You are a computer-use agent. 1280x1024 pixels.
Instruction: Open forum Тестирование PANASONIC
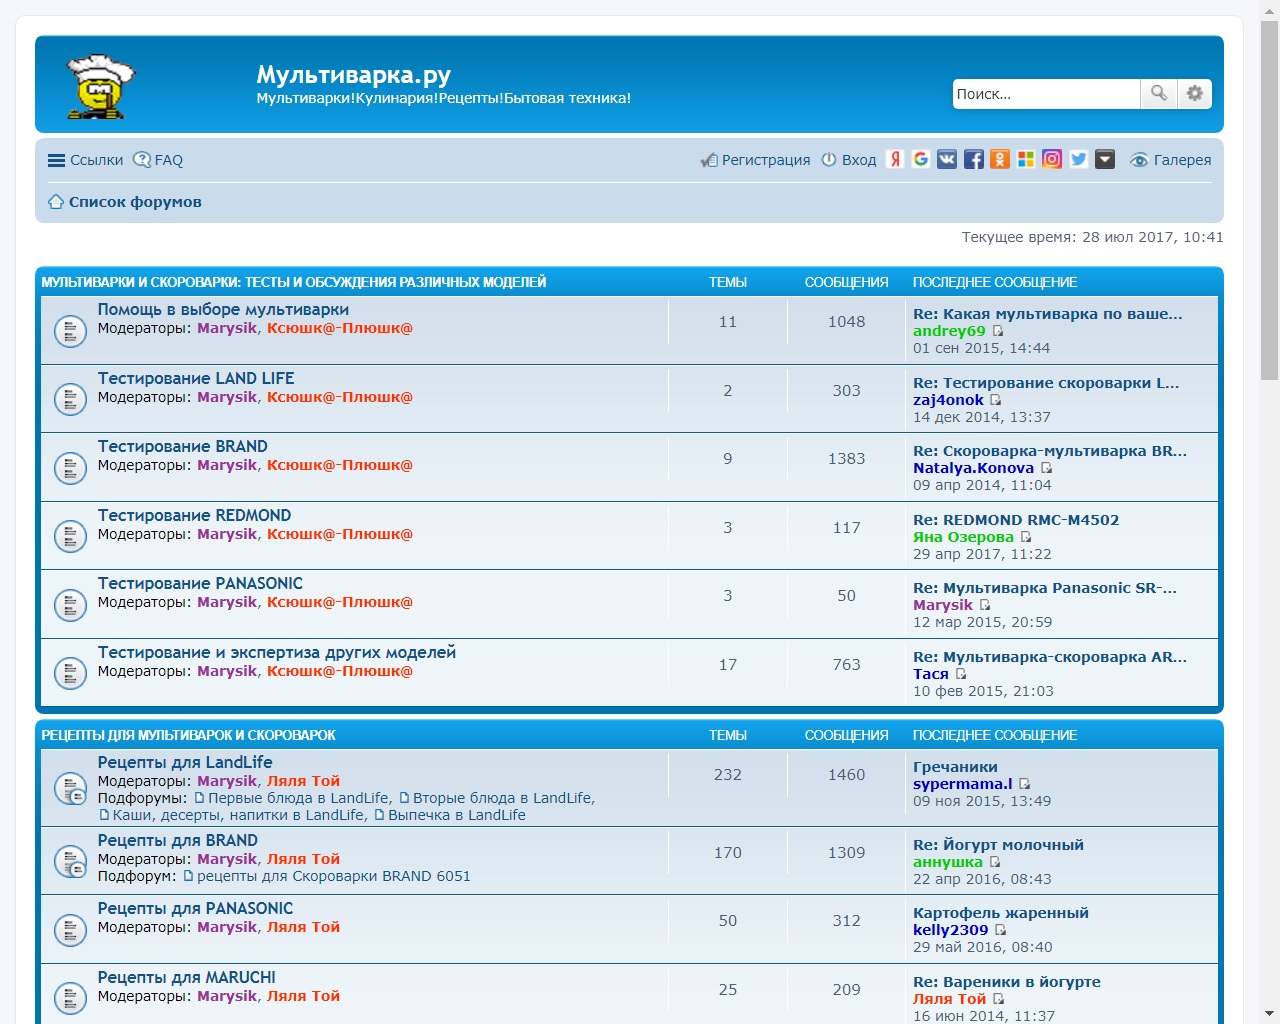click(x=200, y=584)
